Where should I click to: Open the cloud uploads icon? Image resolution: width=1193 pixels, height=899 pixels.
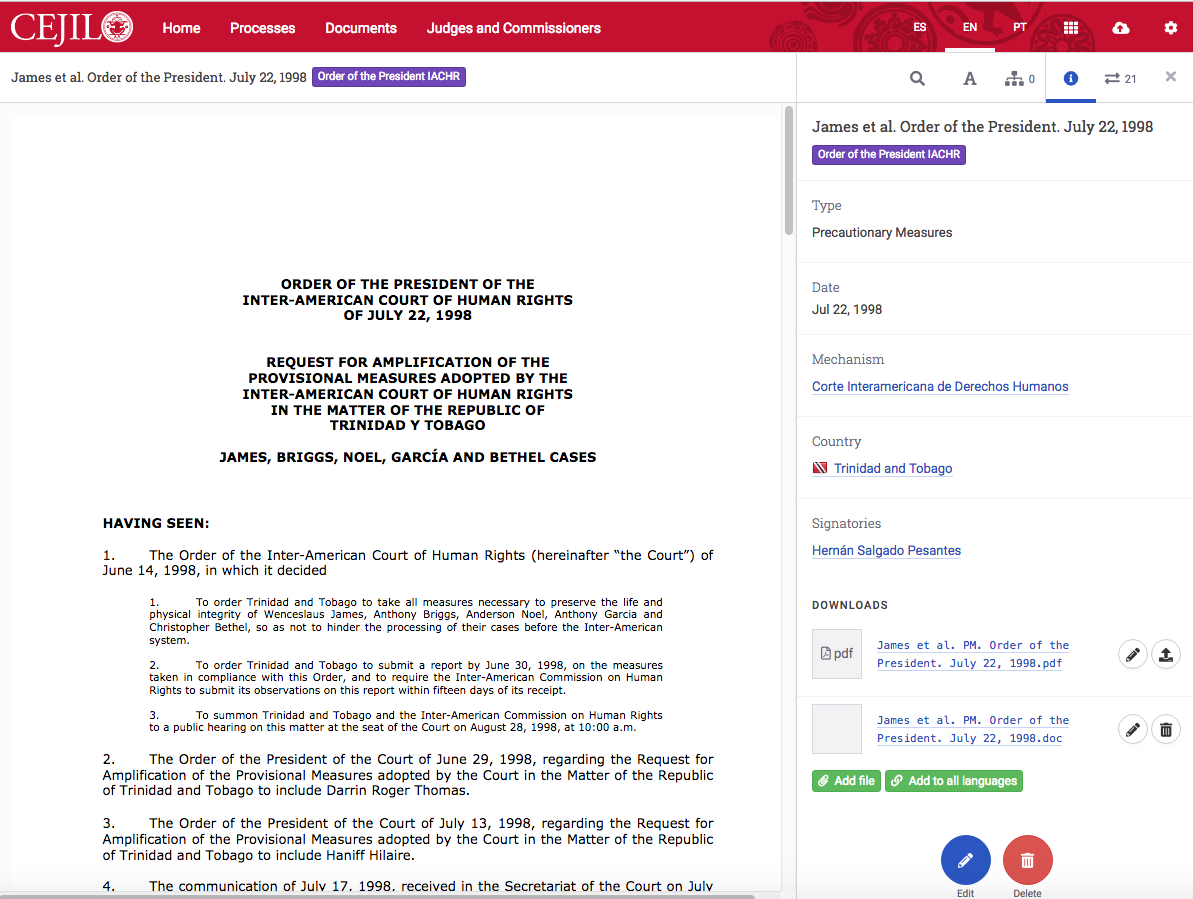point(1121,28)
